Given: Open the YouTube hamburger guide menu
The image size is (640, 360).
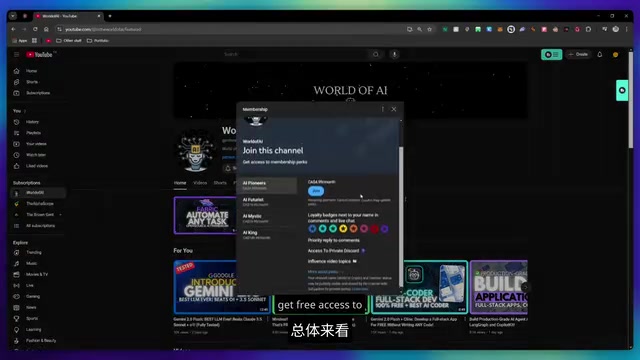Looking at the screenshot, I should pyautogui.click(x=16, y=54).
